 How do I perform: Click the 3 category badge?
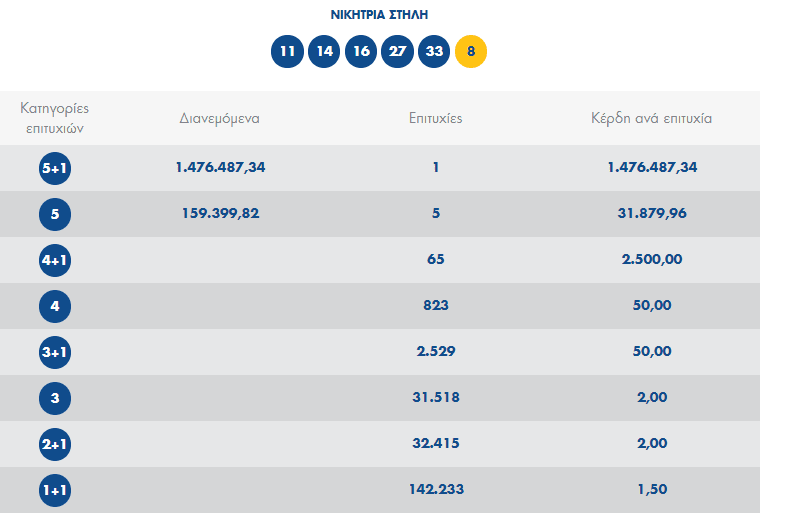point(55,398)
